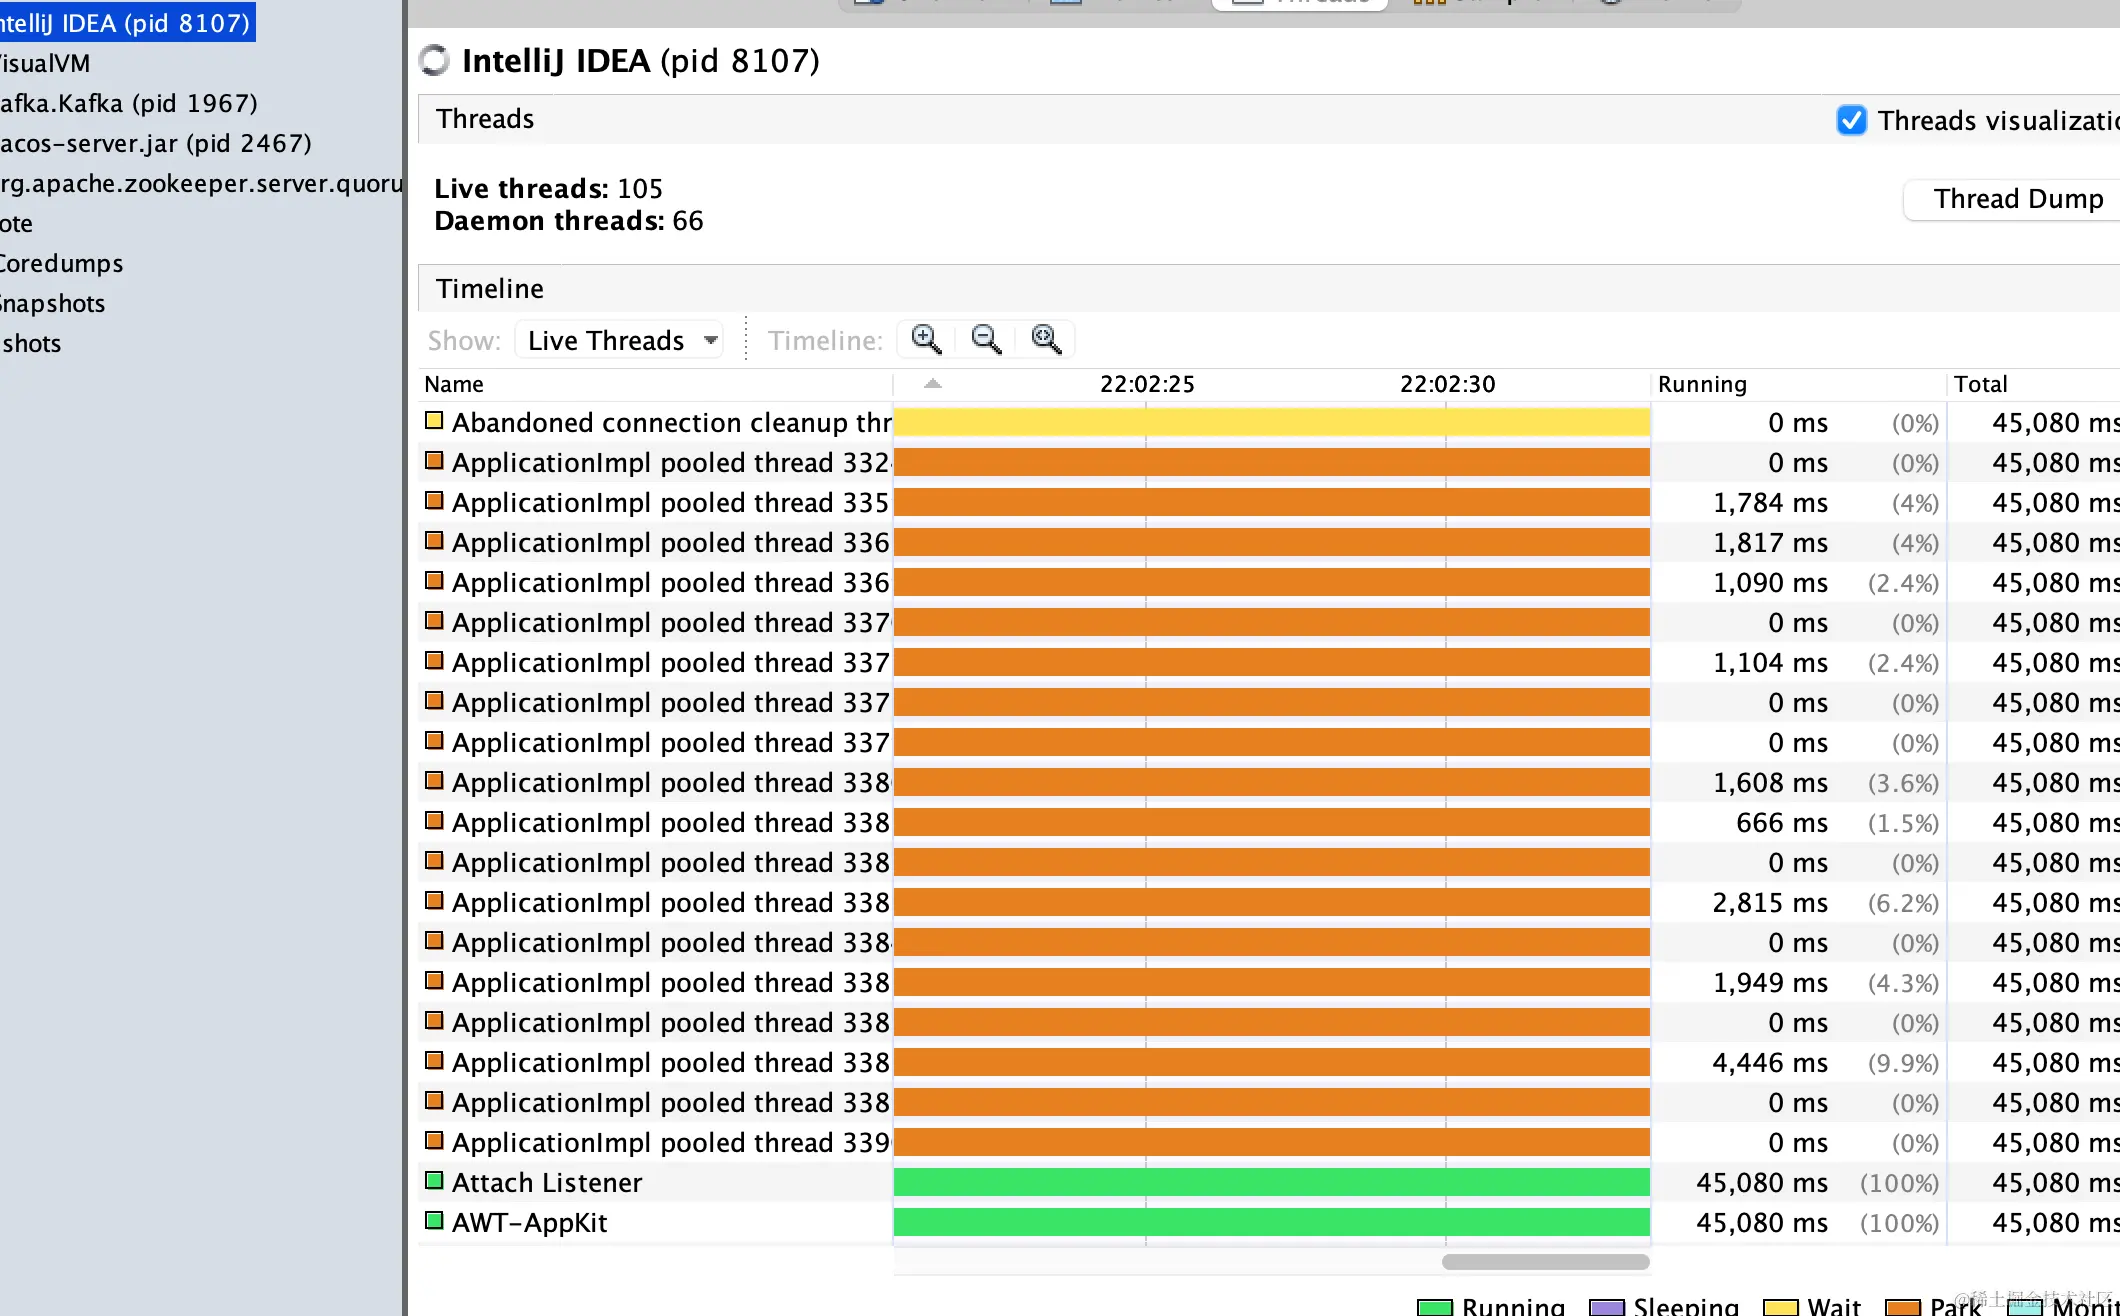Click the timeline zoom out magnifier
2120x1316 pixels.
pos(986,340)
